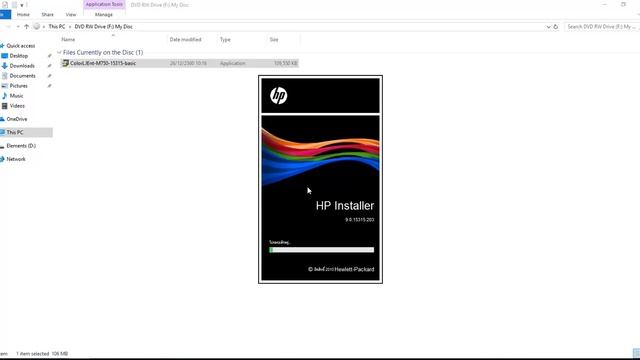Select the Application Tools contextual tab
The height and width of the screenshot is (360, 640).
coord(104,4)
